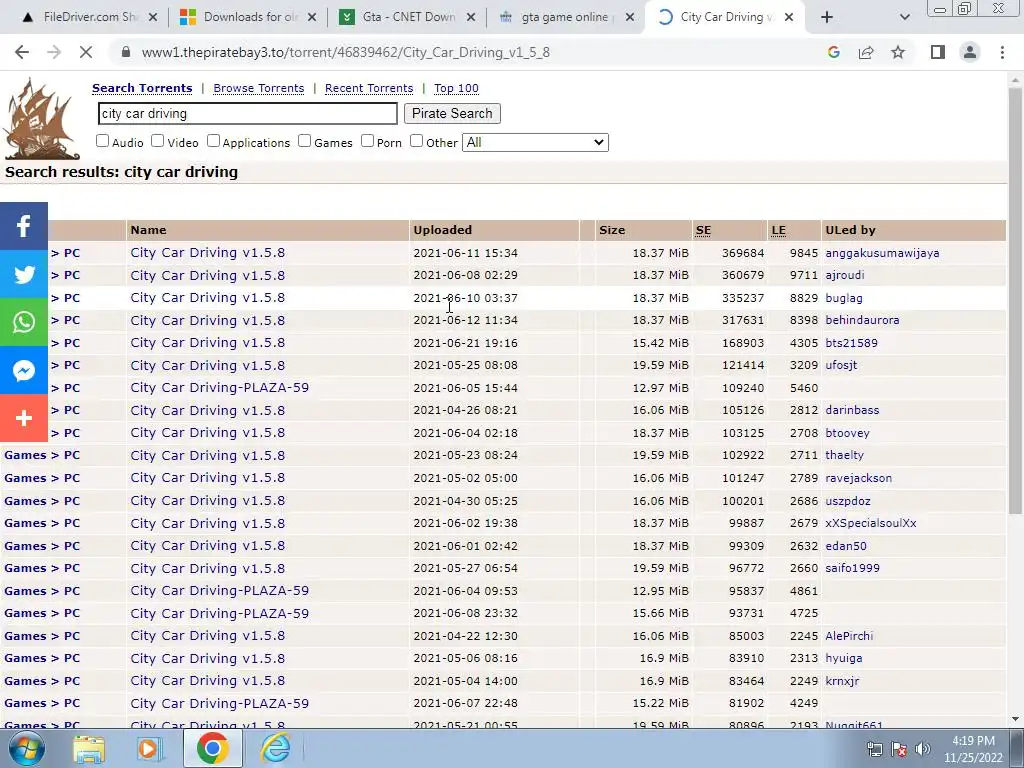Click the network icon in system tray
This screenshot has height=768, width=1024.
point(874,749)
